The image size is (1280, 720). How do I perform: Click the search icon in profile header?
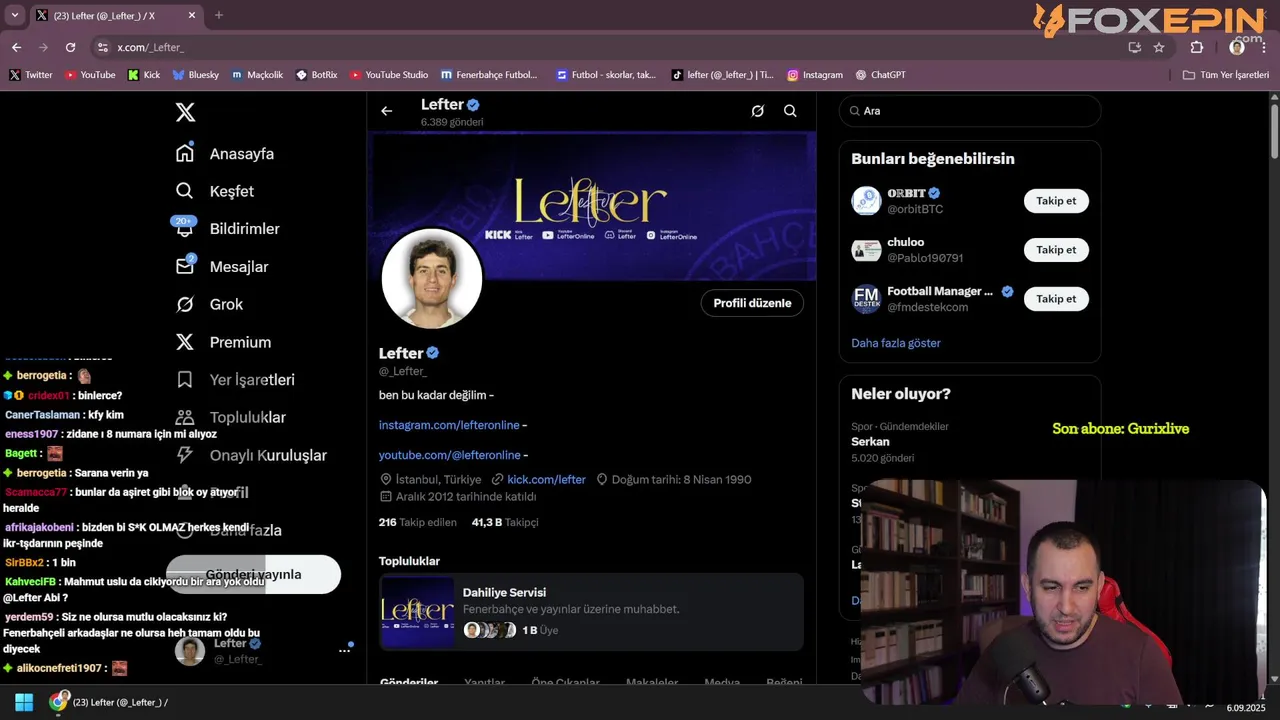(790, 111)
